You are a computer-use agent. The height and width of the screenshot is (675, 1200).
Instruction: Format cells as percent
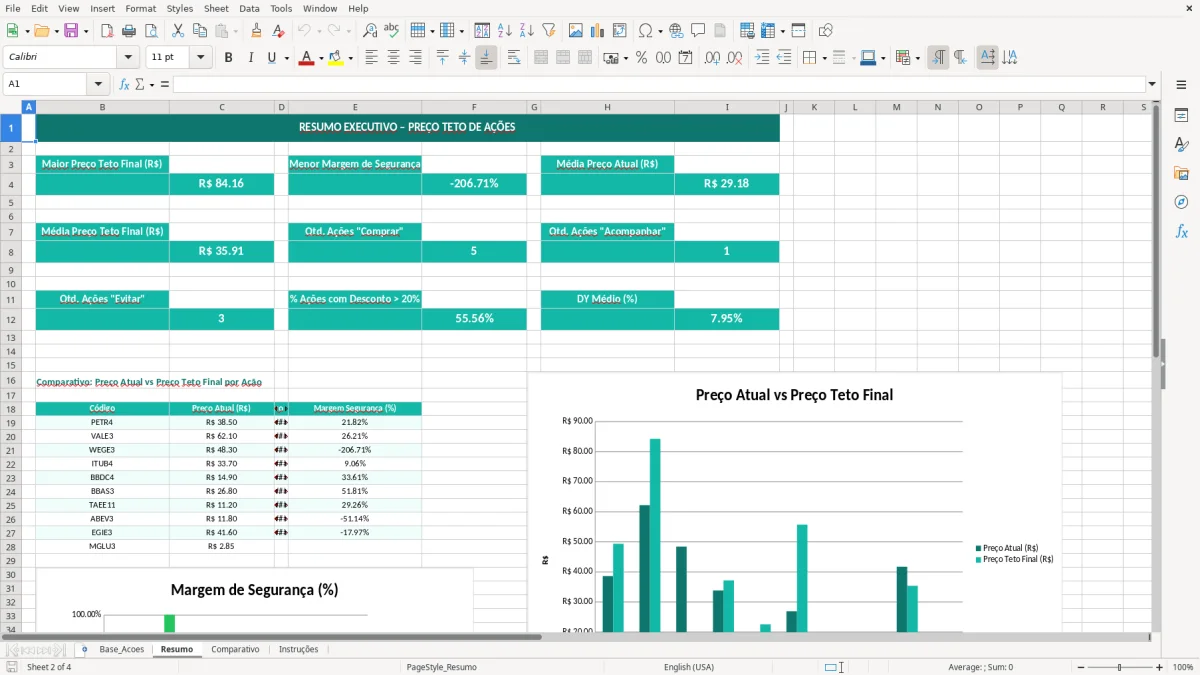coord(641,58)
